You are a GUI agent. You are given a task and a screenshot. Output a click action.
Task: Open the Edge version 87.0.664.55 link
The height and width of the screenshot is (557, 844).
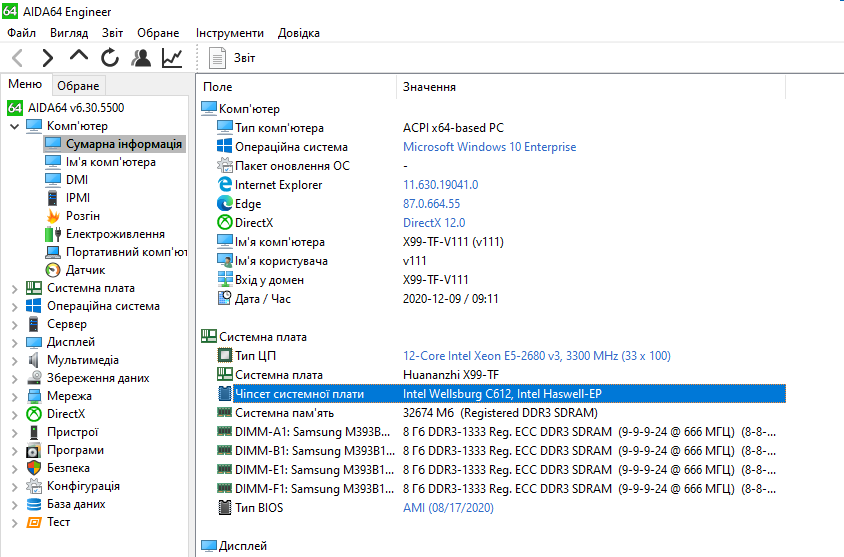click(x=432, y=204)
